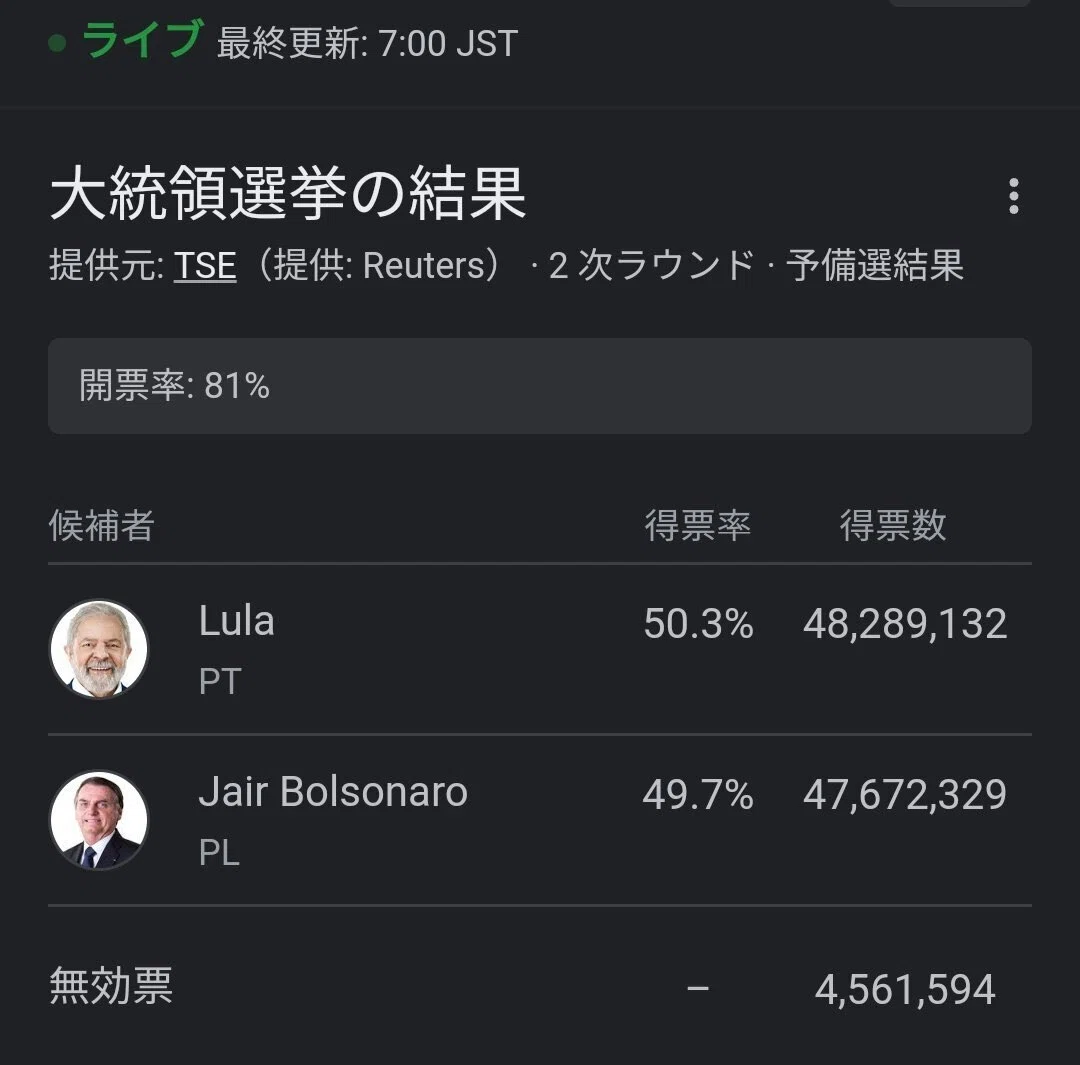Select the Lula candidate name
Viewport: 1080px width, 1065px height.
click(237, 621)
